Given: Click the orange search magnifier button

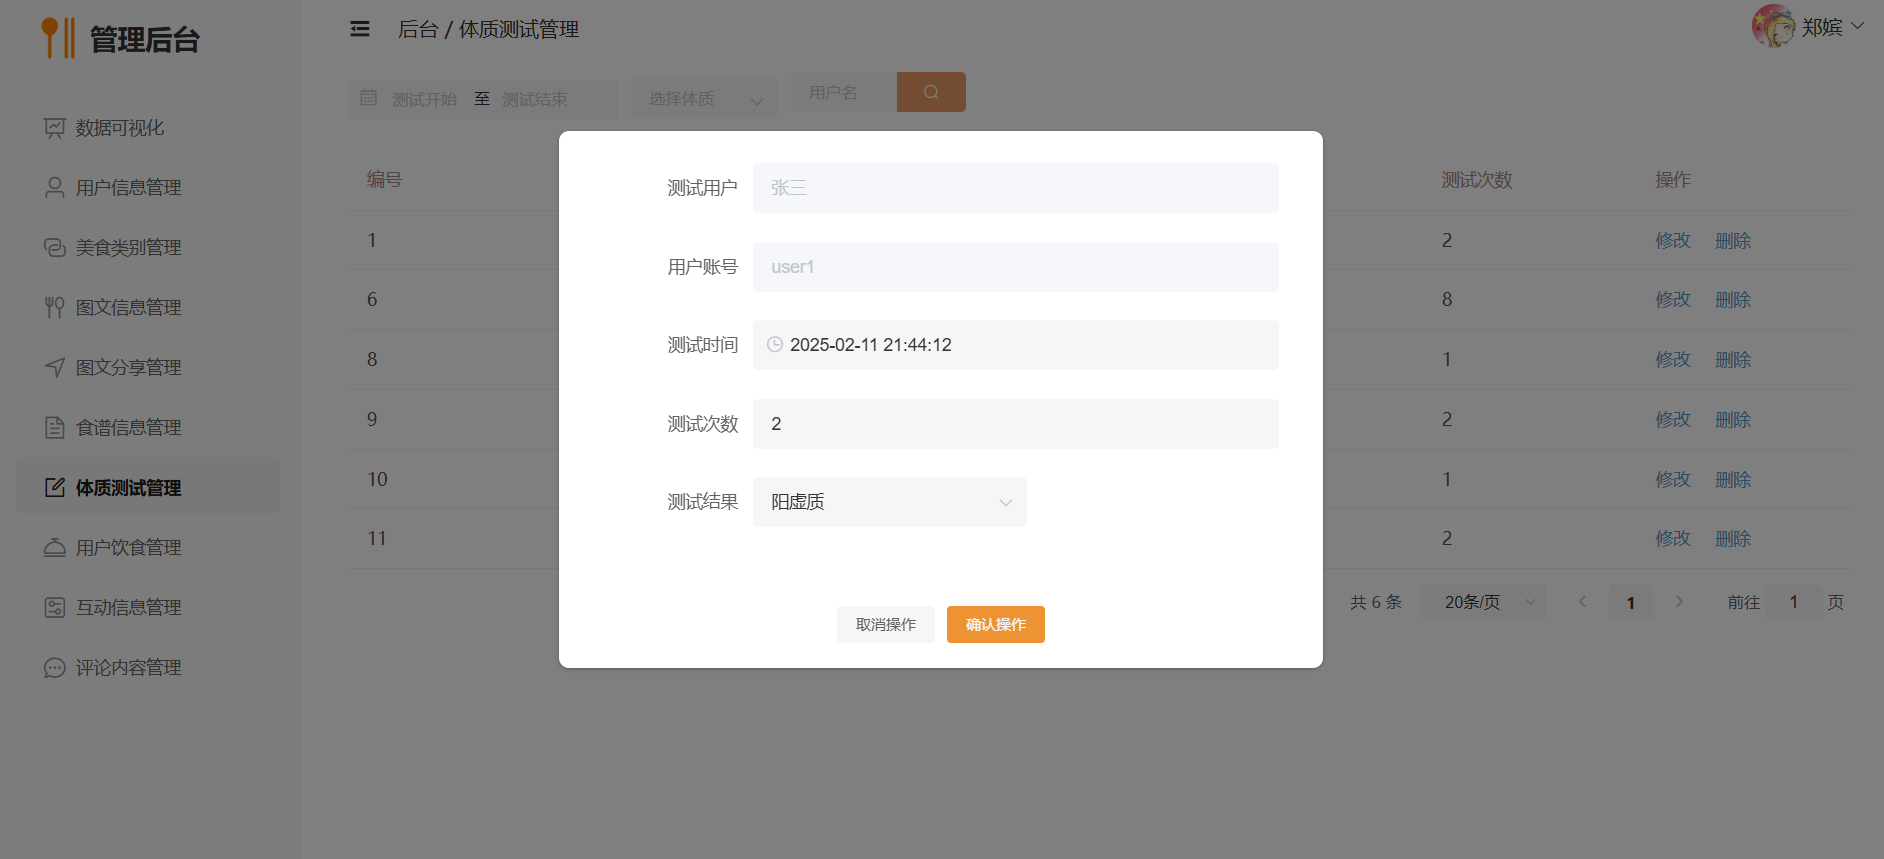Looking at the screenshot, I should (x=931, y=92).
